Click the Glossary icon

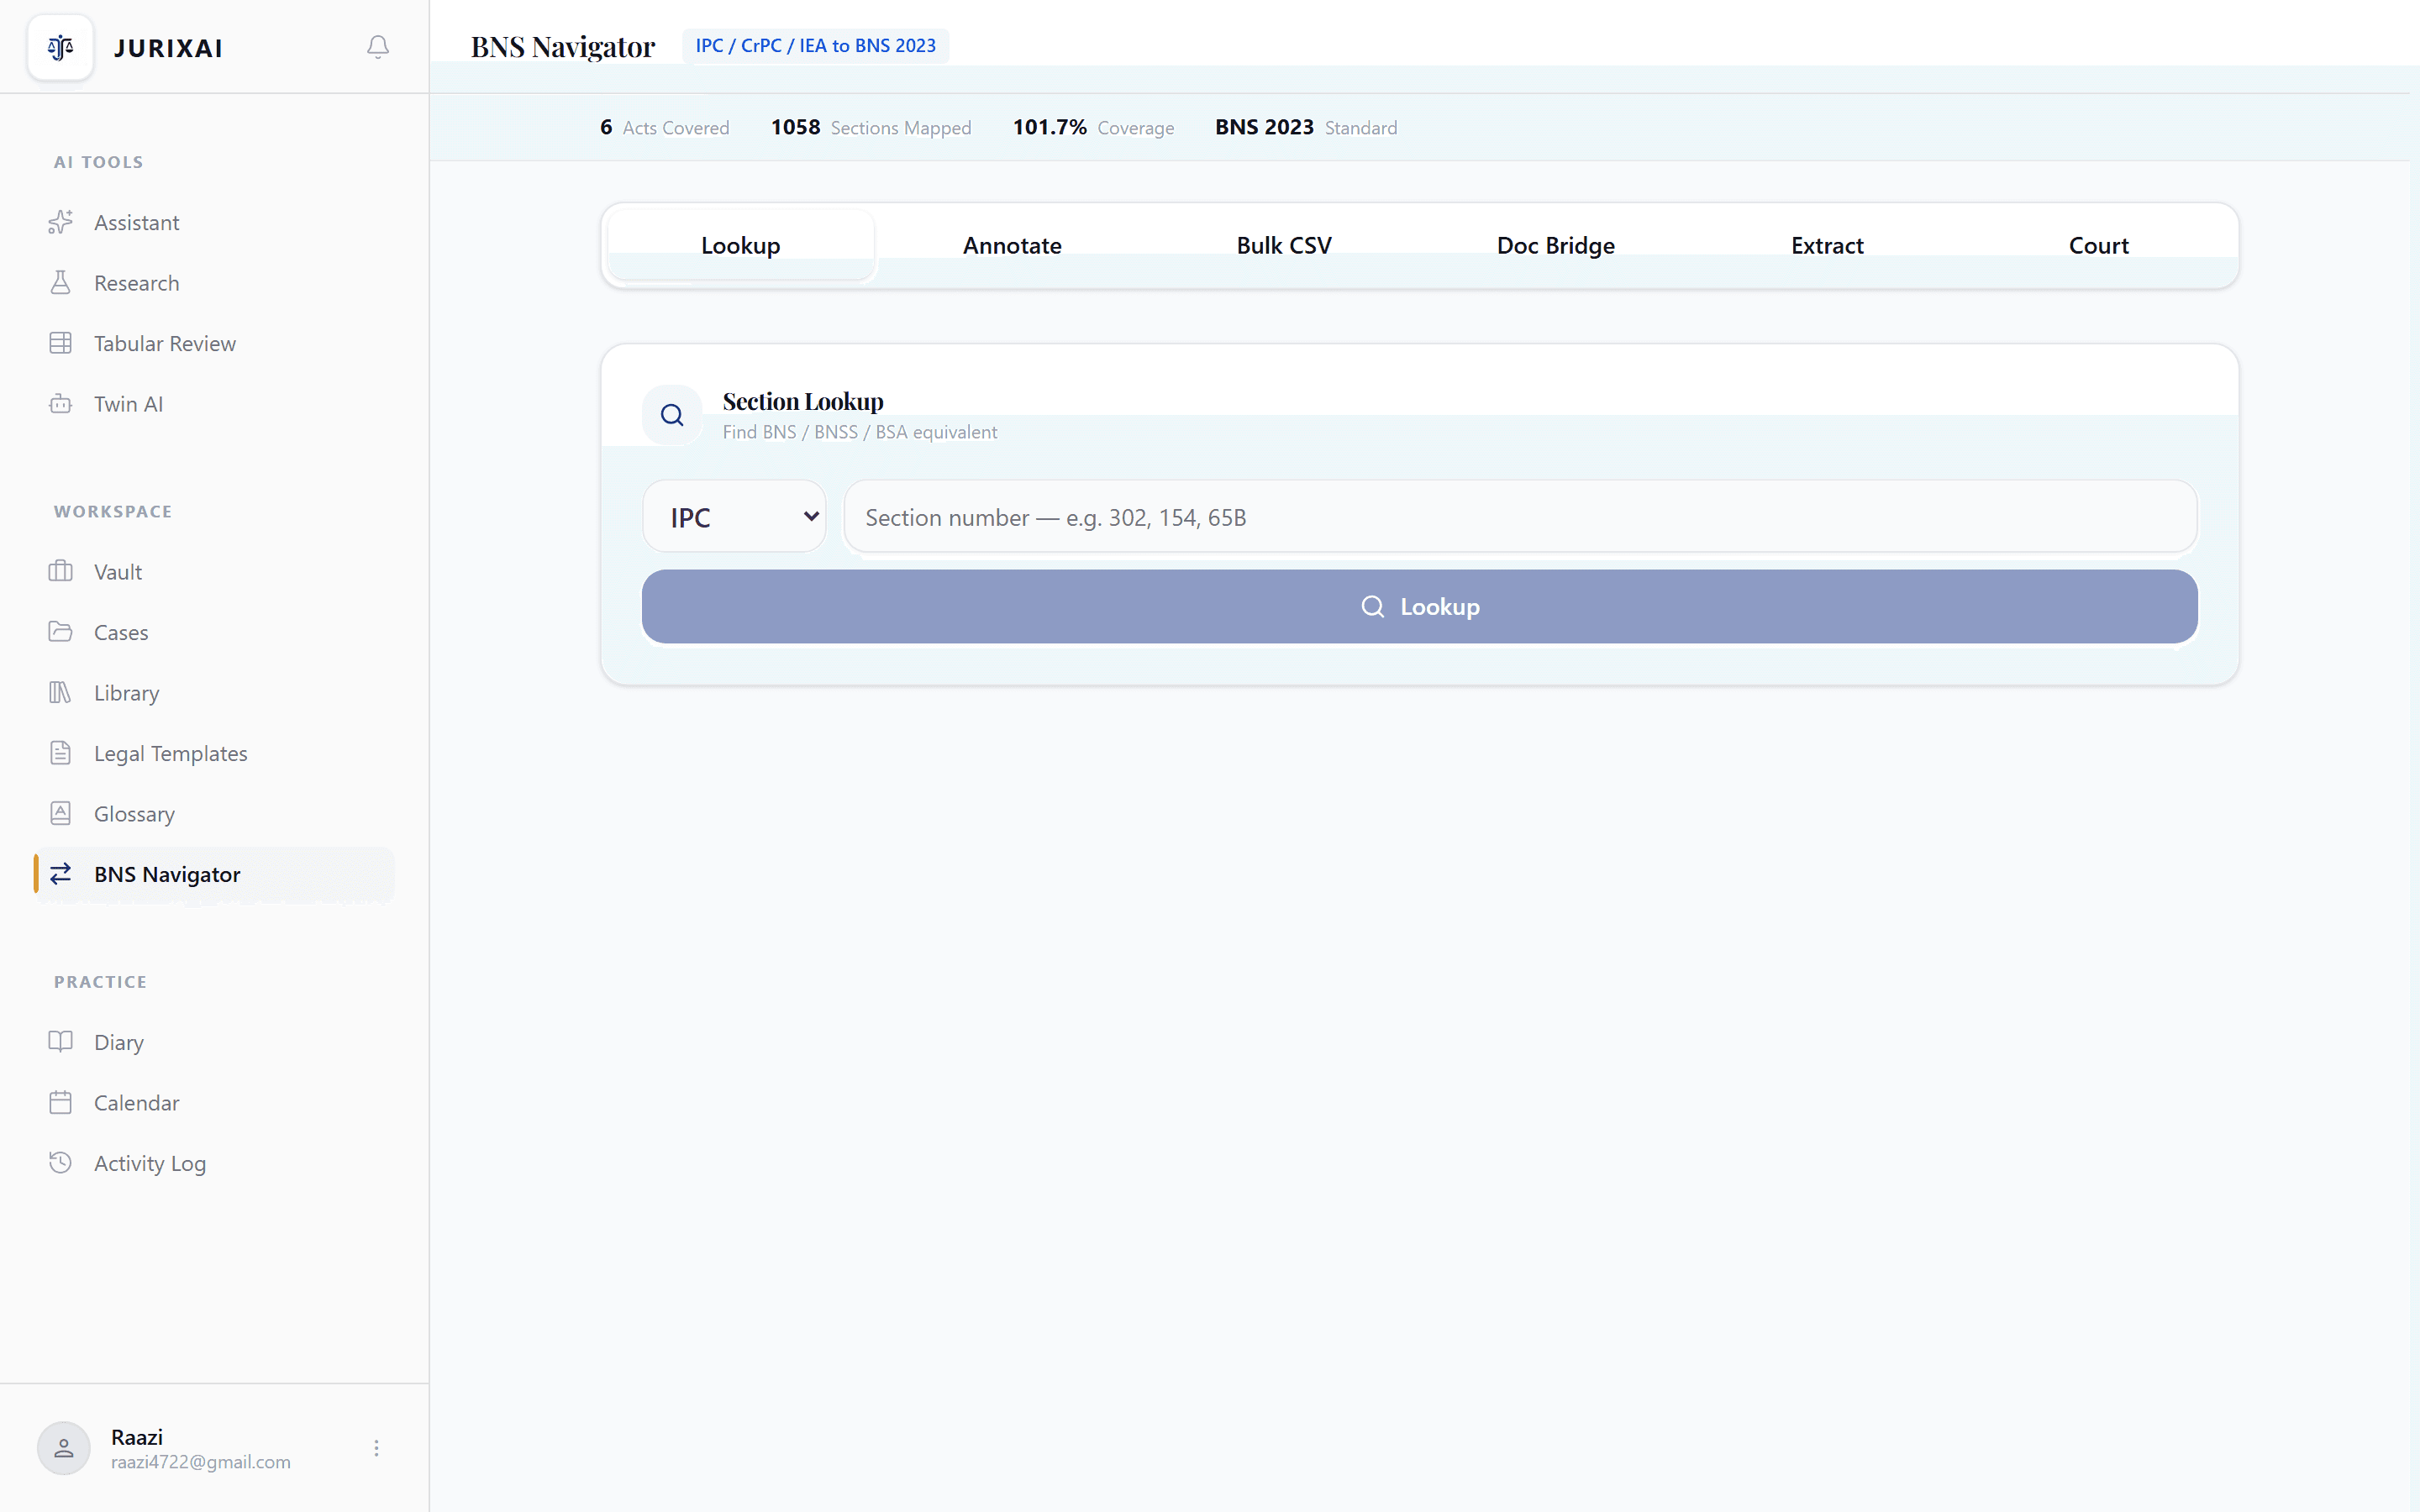(x=60, y=813)
